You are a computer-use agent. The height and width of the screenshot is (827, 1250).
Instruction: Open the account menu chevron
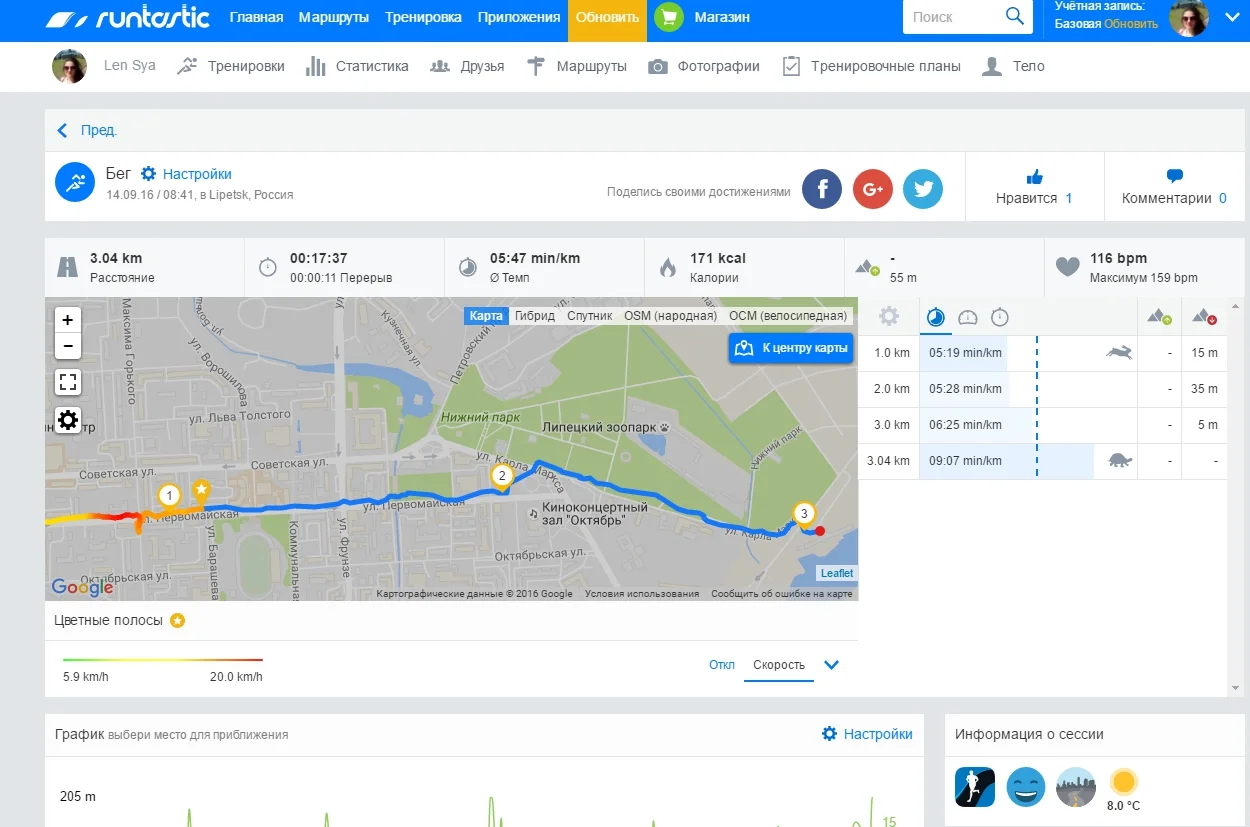[x=1231, y=17]
